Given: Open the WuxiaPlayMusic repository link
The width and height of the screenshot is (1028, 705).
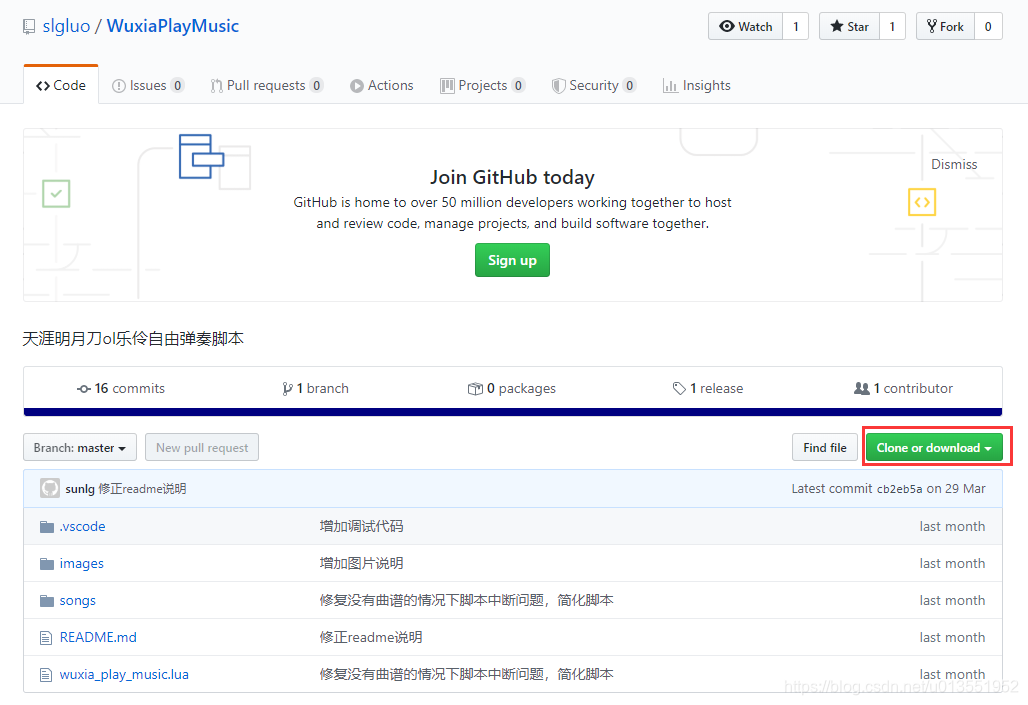Looking at the screenshot, I should pos(172,26).
